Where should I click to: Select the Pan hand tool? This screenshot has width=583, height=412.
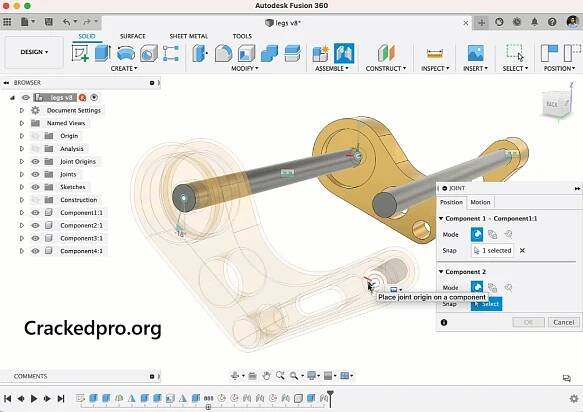tap(266, 376)
